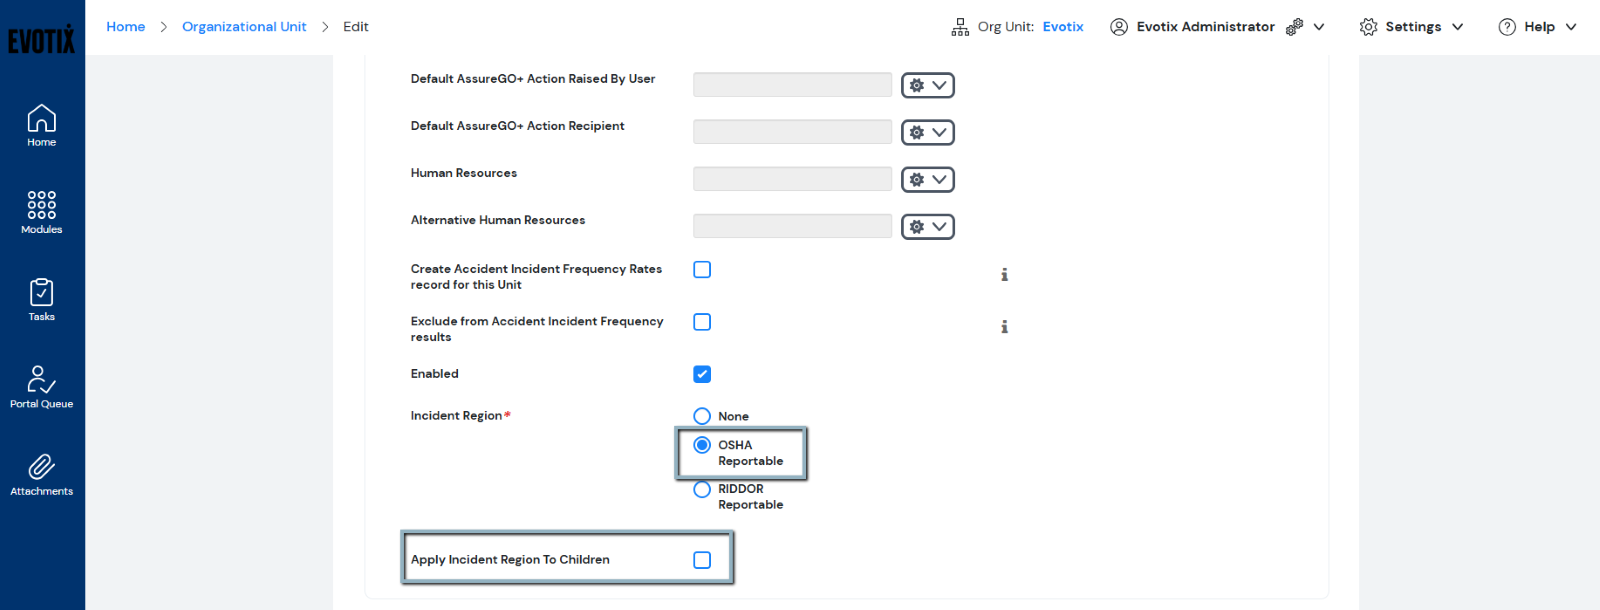Select the RIDDOR Reportable radio option

point(702,490)
